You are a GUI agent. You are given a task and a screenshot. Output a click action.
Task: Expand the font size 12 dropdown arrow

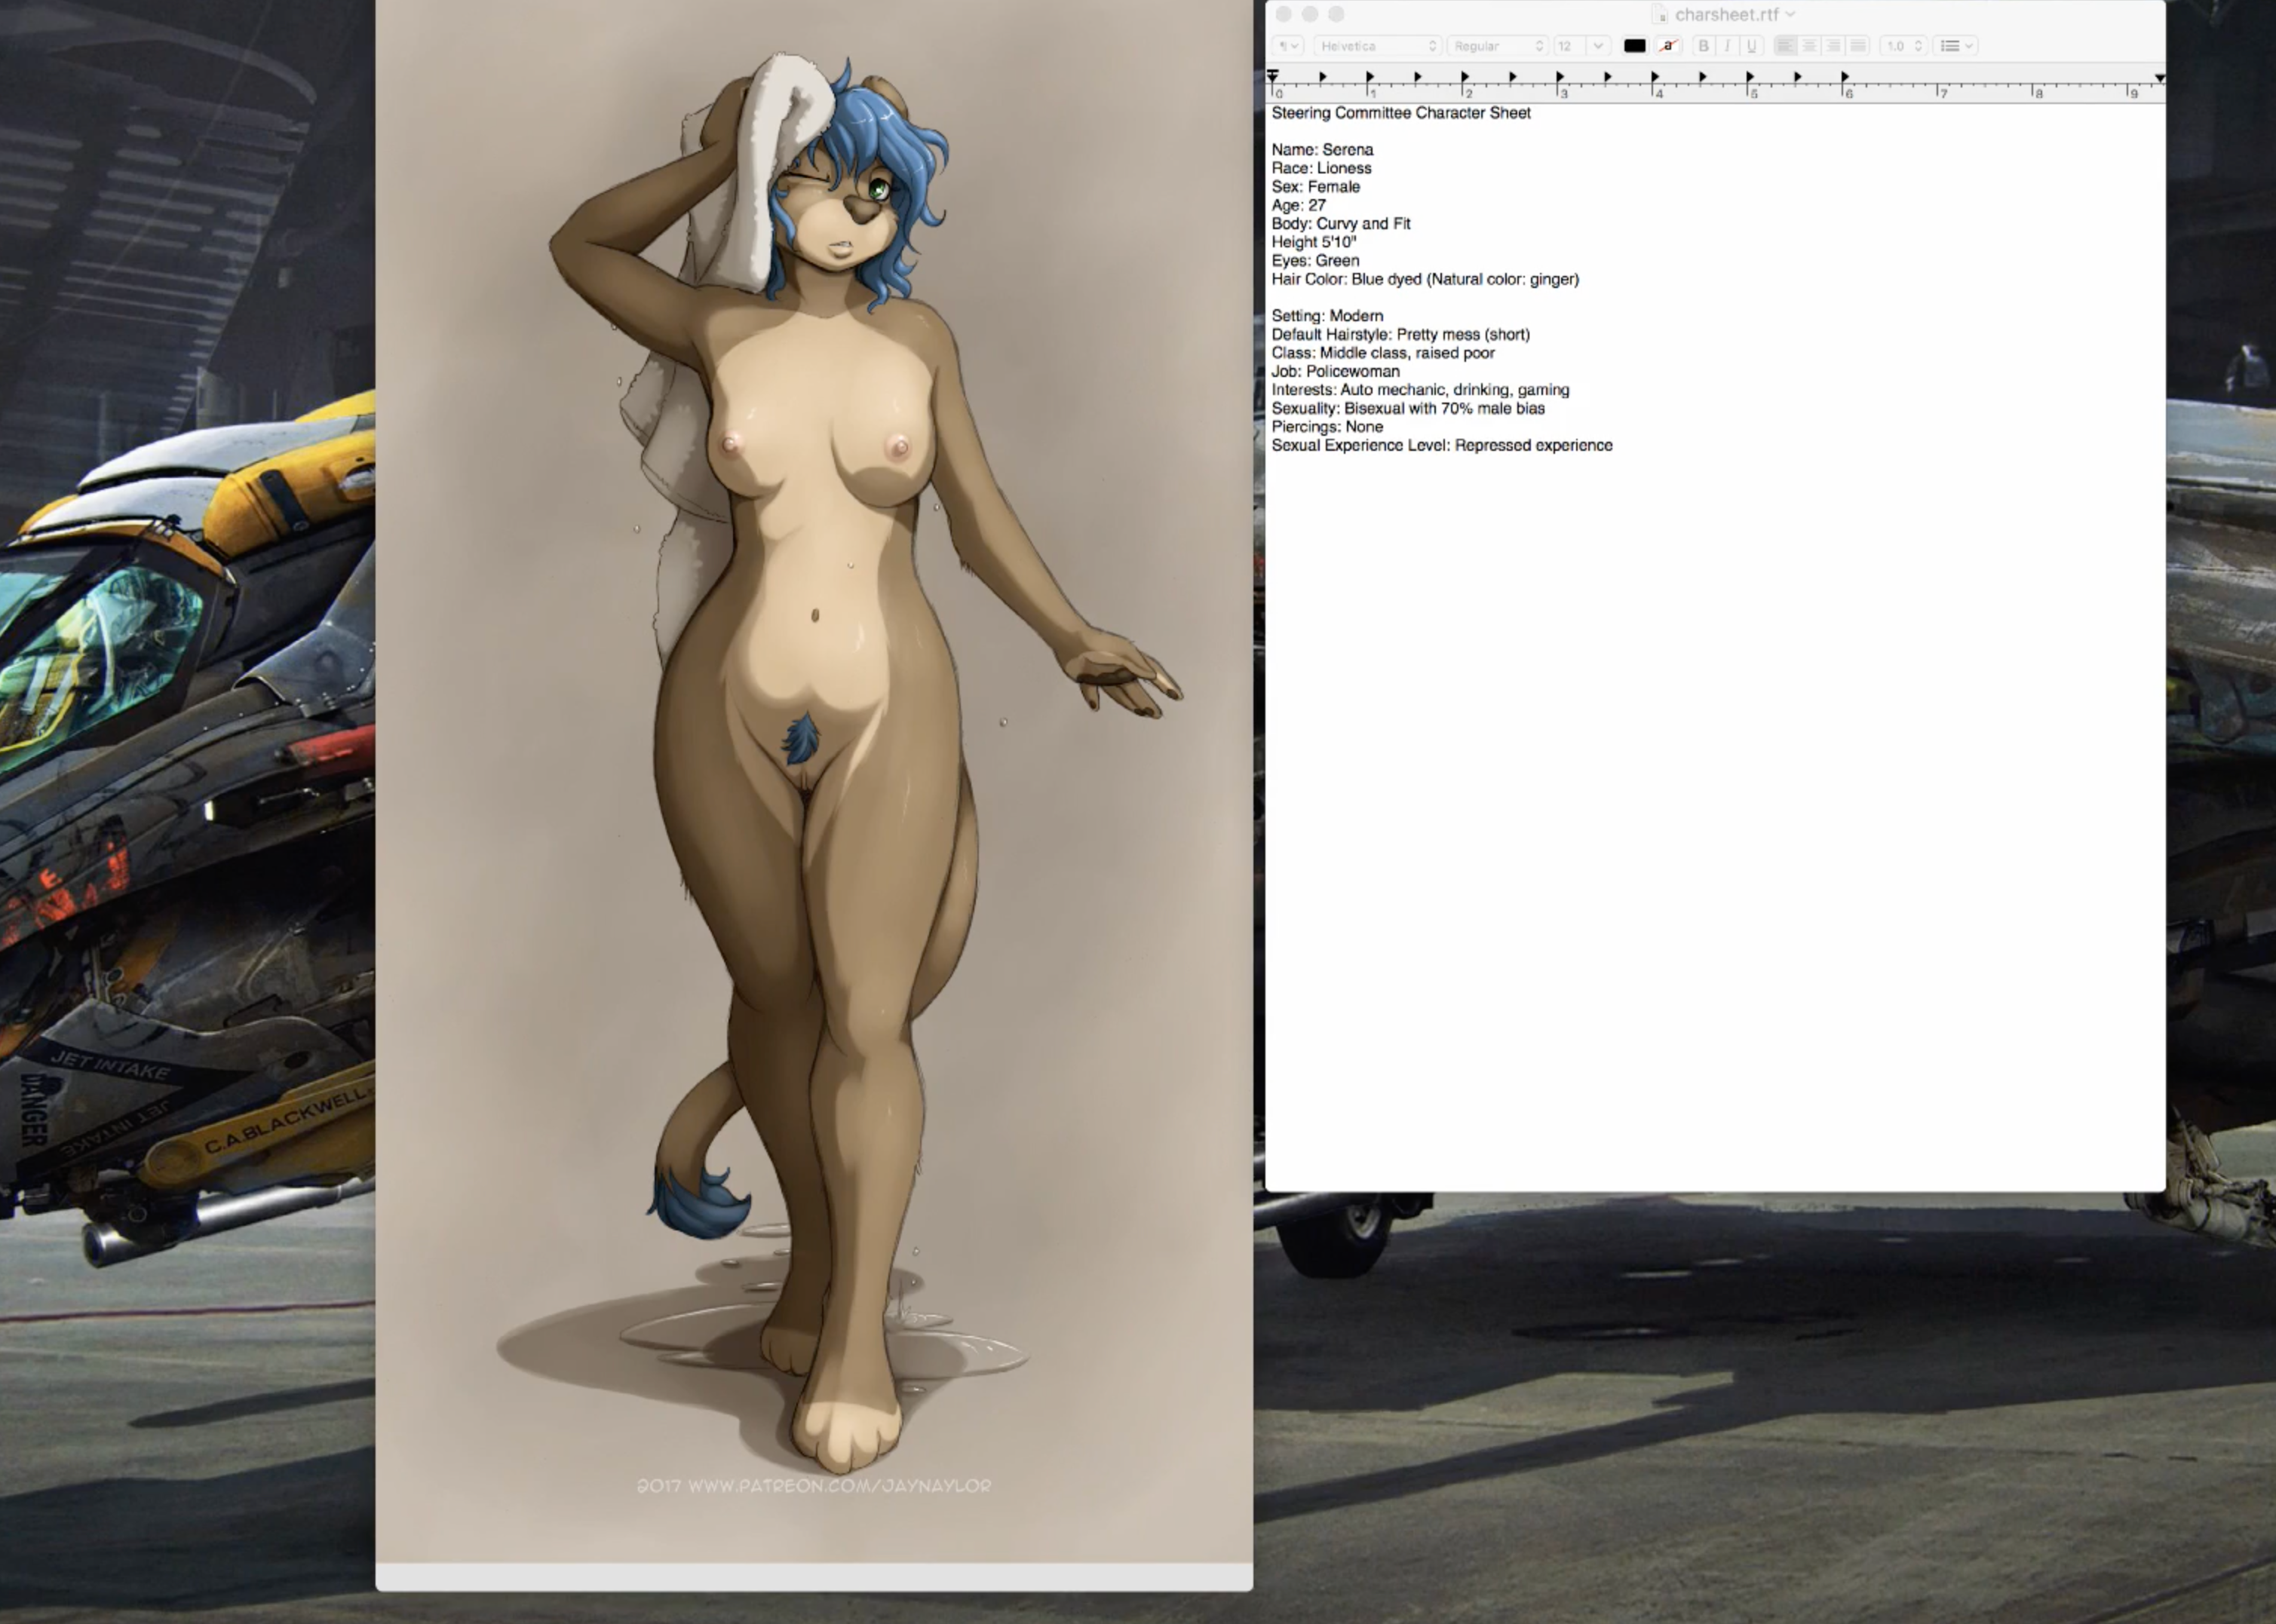pyautogui.click(x=1598, y=46)
